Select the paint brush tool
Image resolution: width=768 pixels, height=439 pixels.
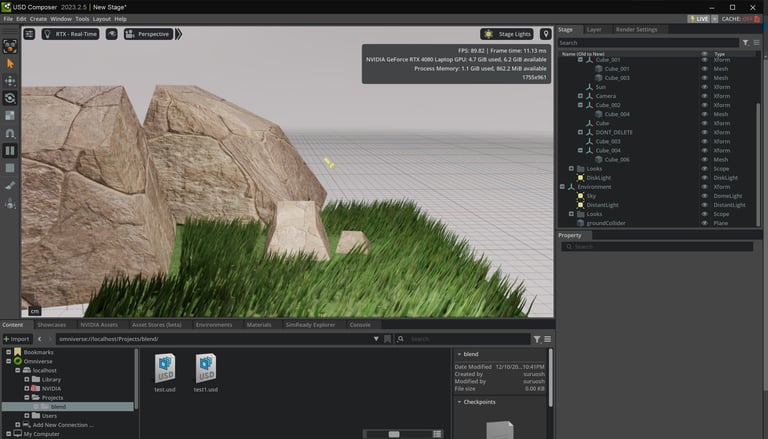click(x=10, y=185)
